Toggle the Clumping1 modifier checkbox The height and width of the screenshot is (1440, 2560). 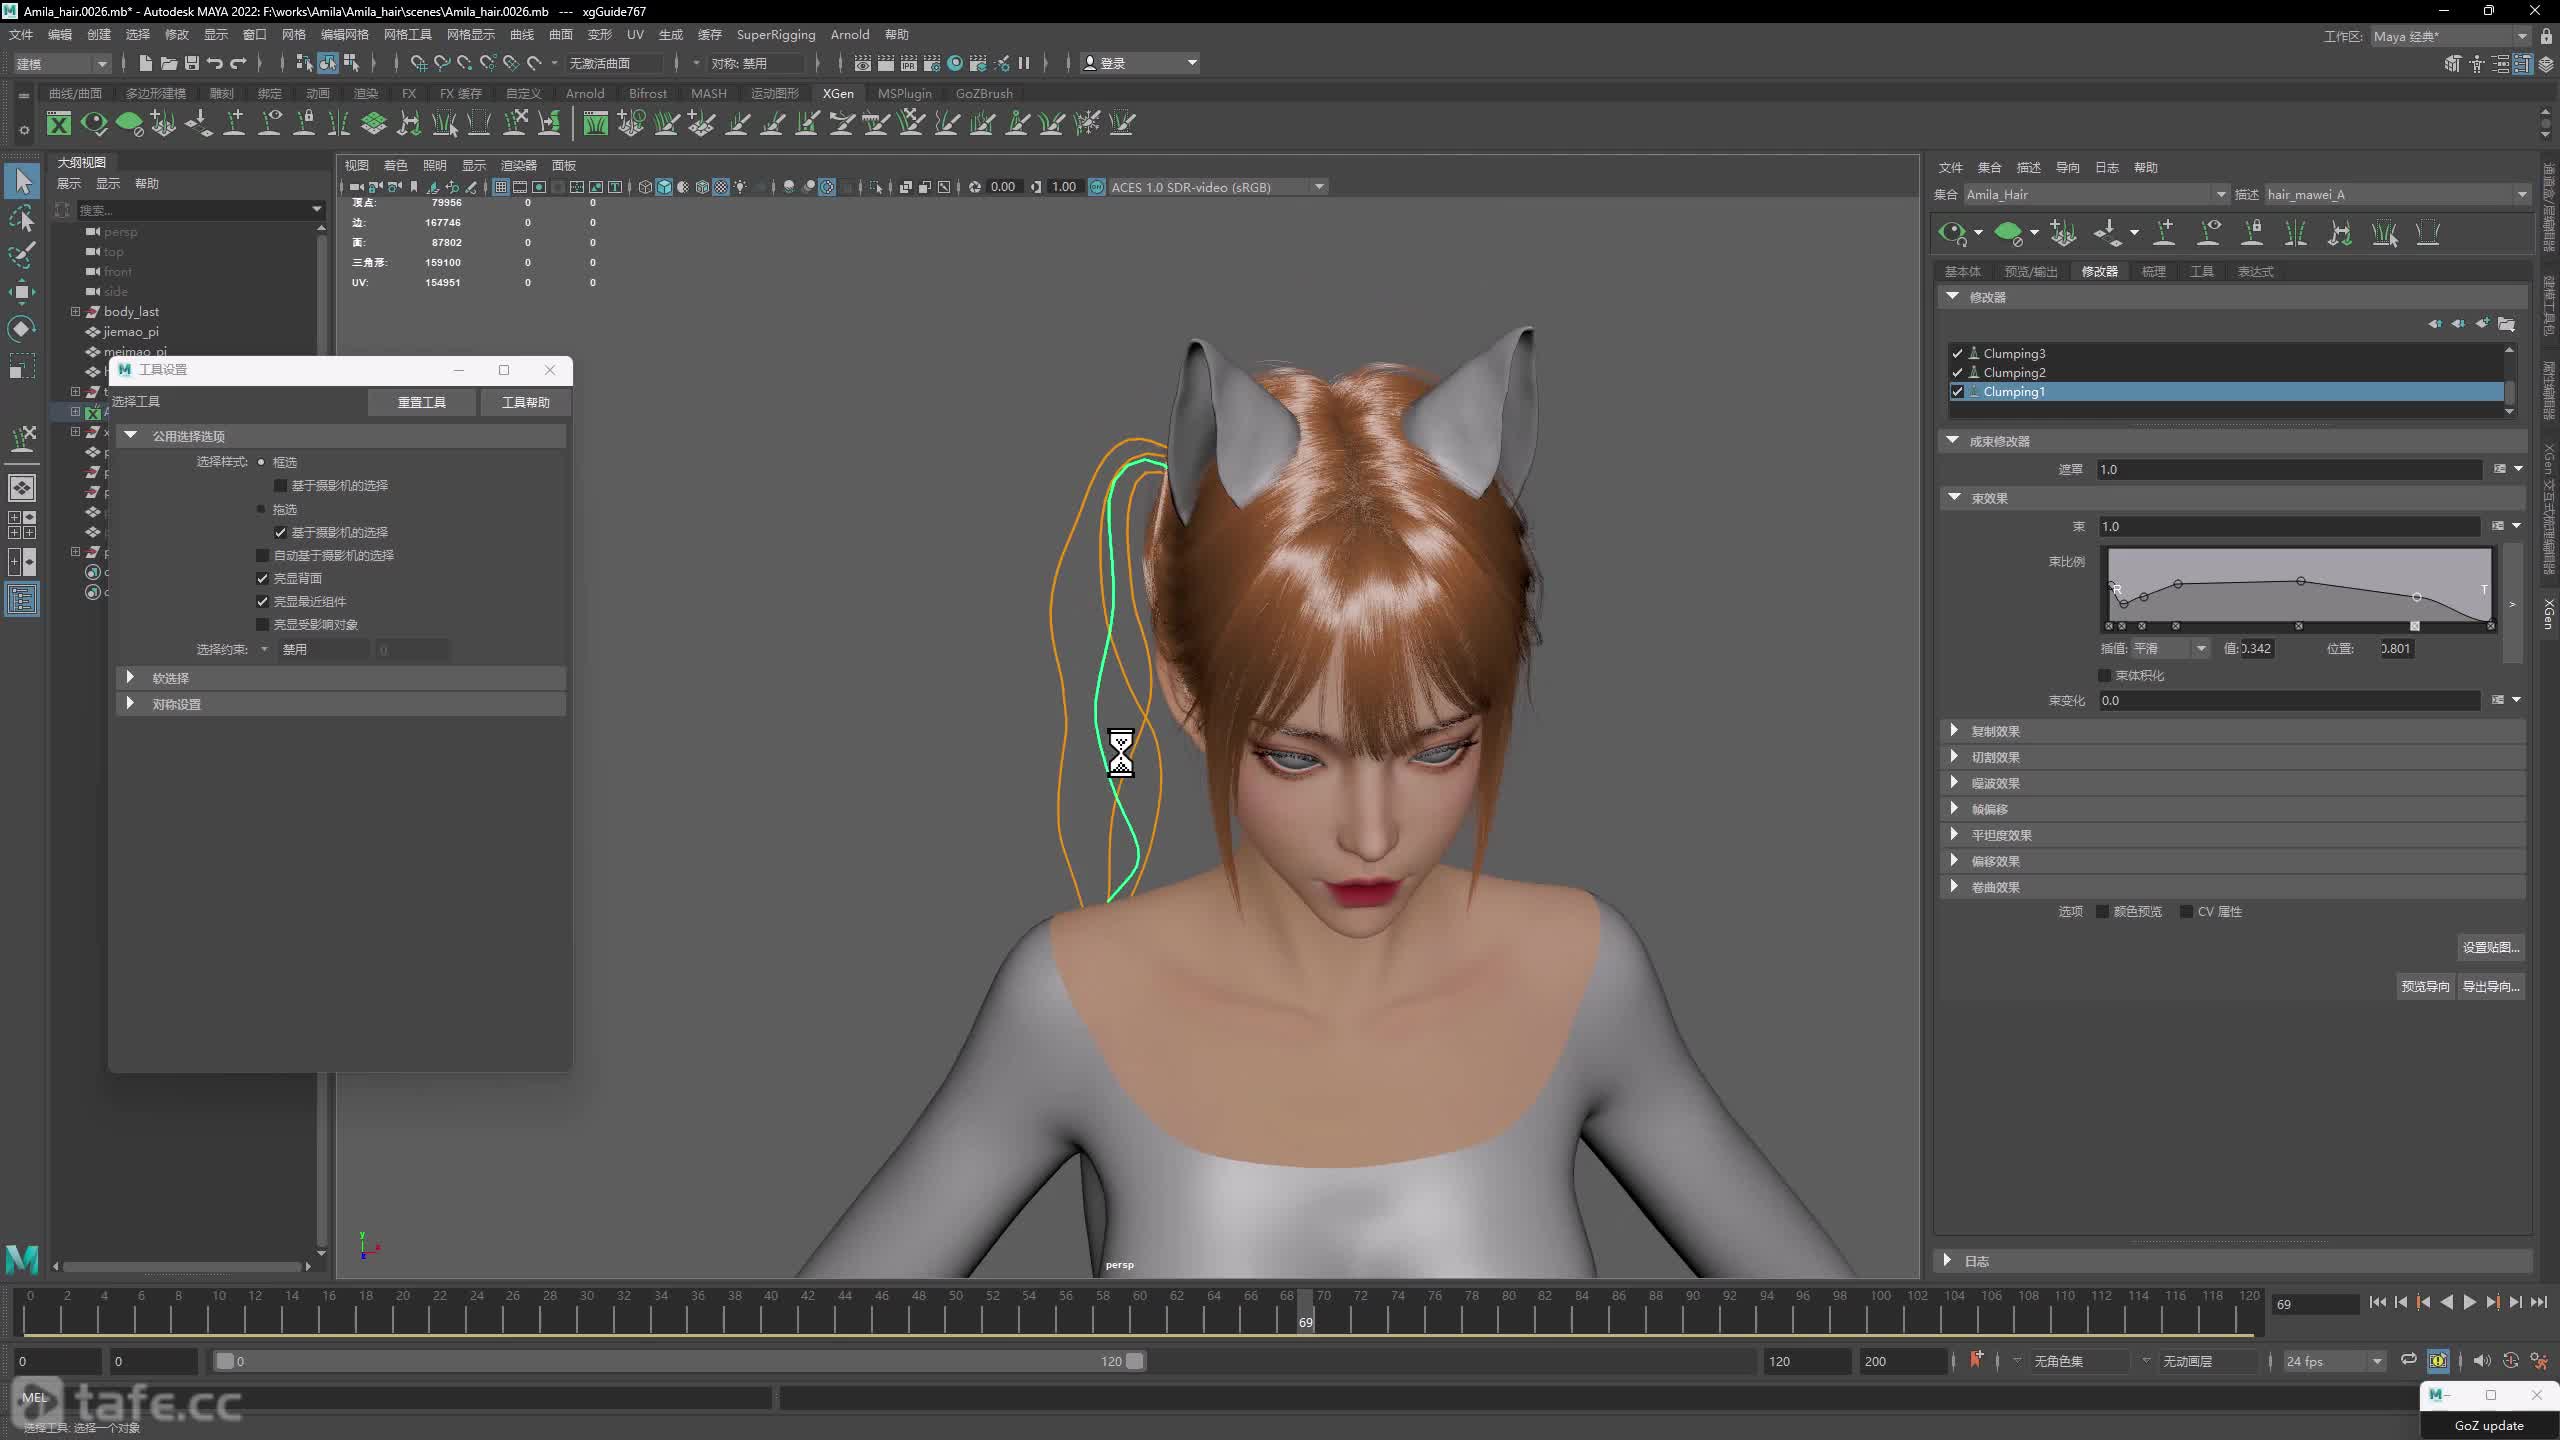[1957, 392]
